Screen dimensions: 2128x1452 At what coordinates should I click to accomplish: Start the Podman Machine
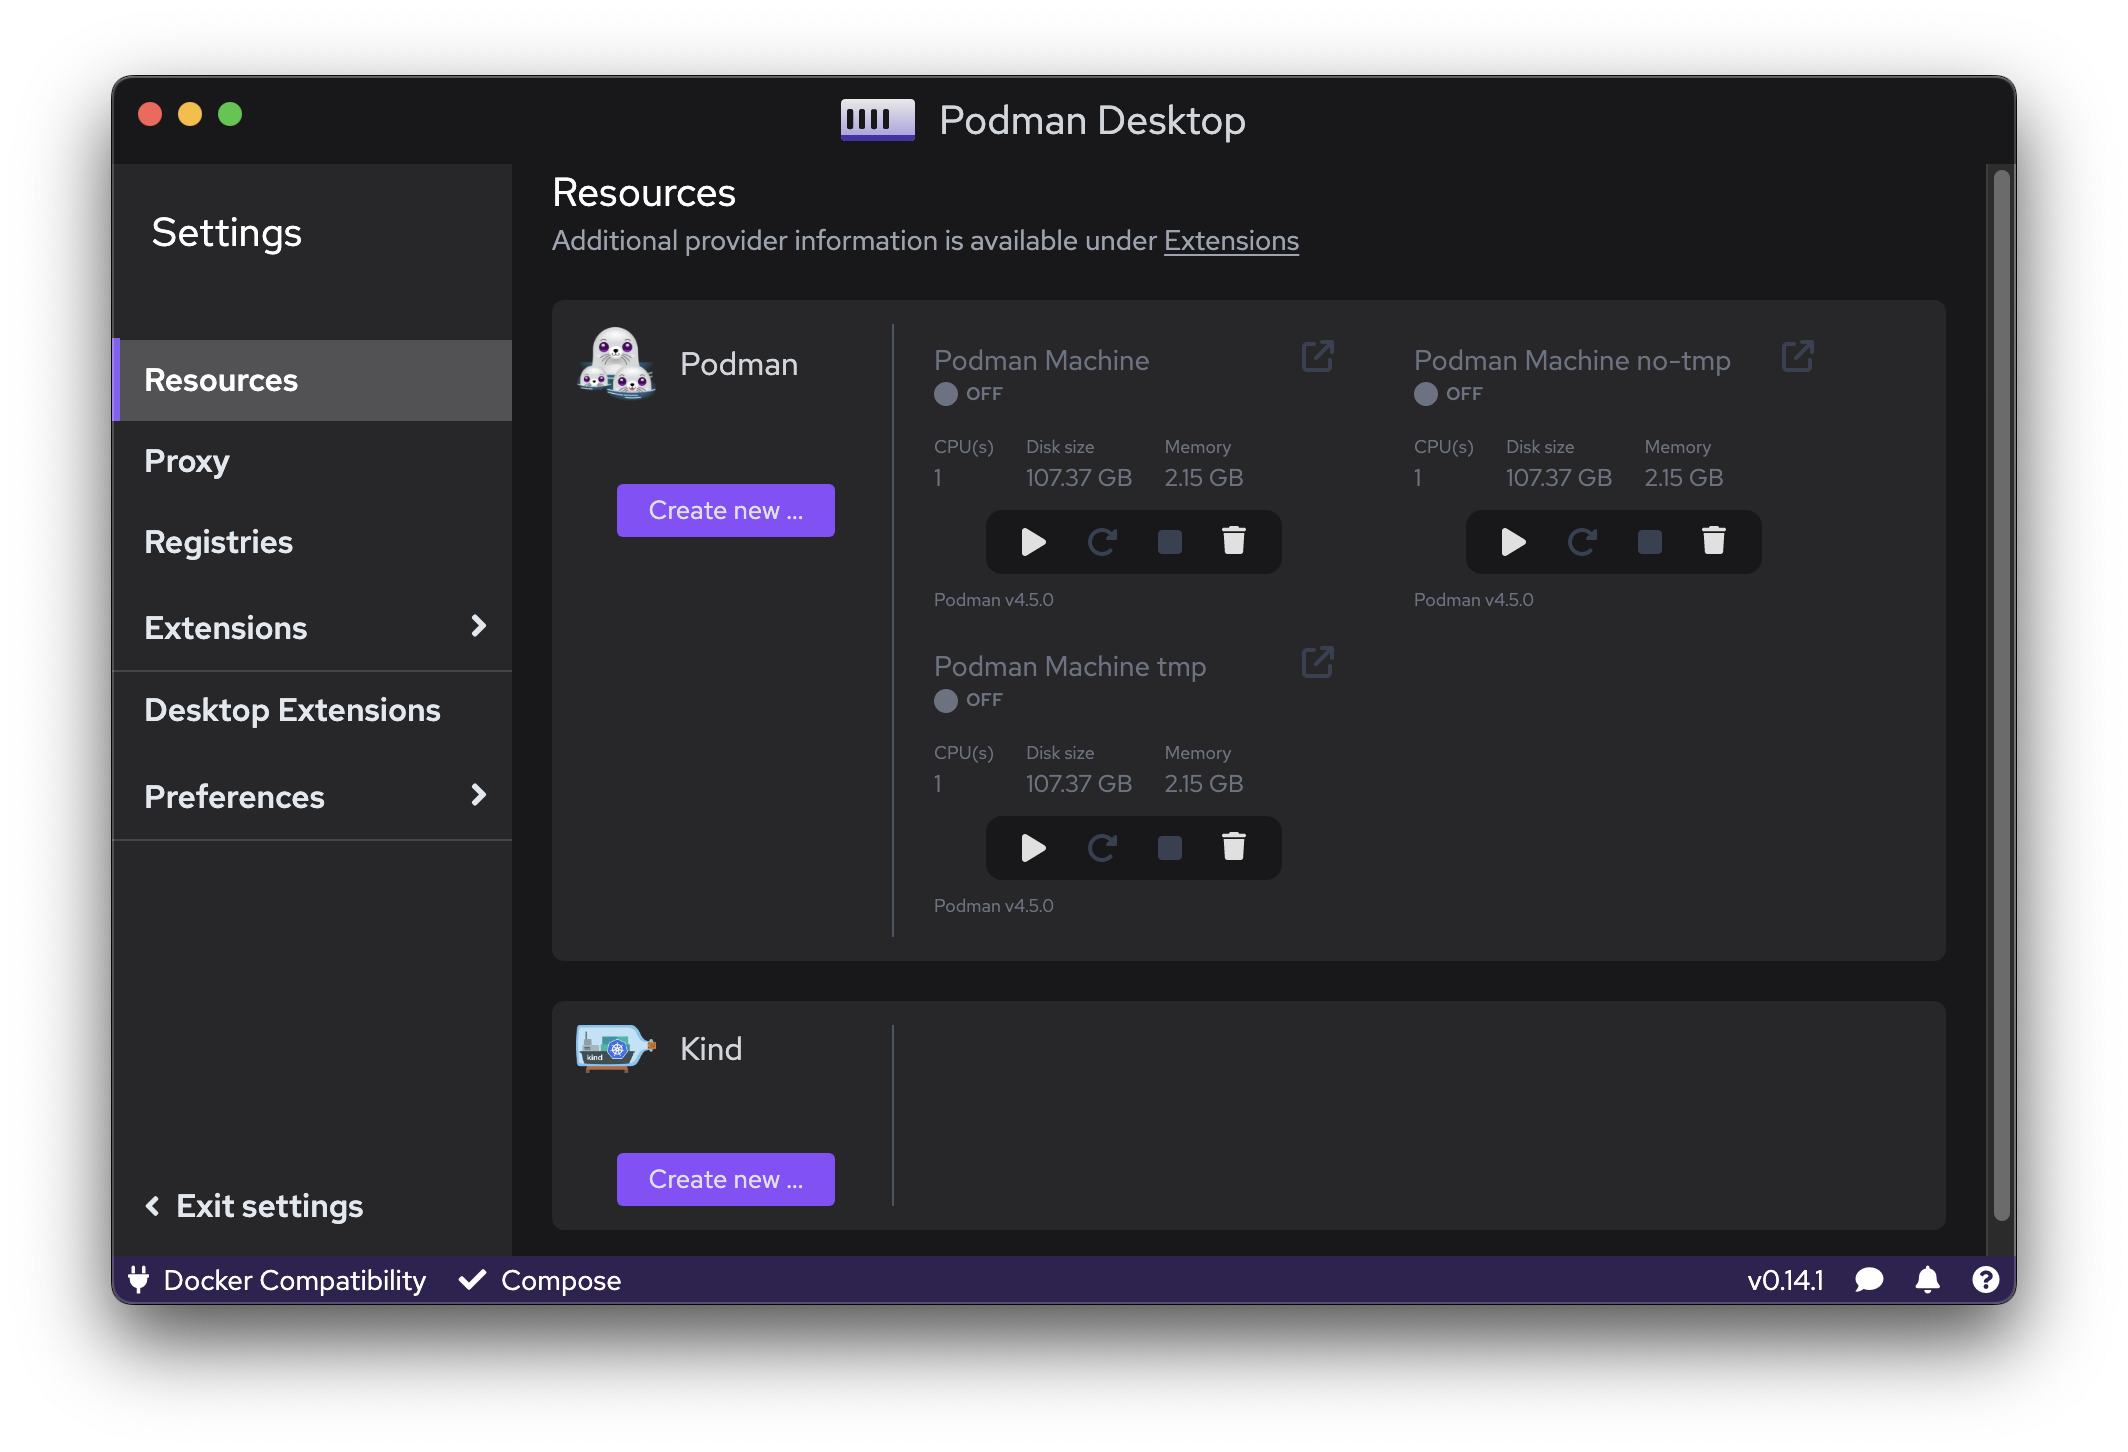point(1033,542)
